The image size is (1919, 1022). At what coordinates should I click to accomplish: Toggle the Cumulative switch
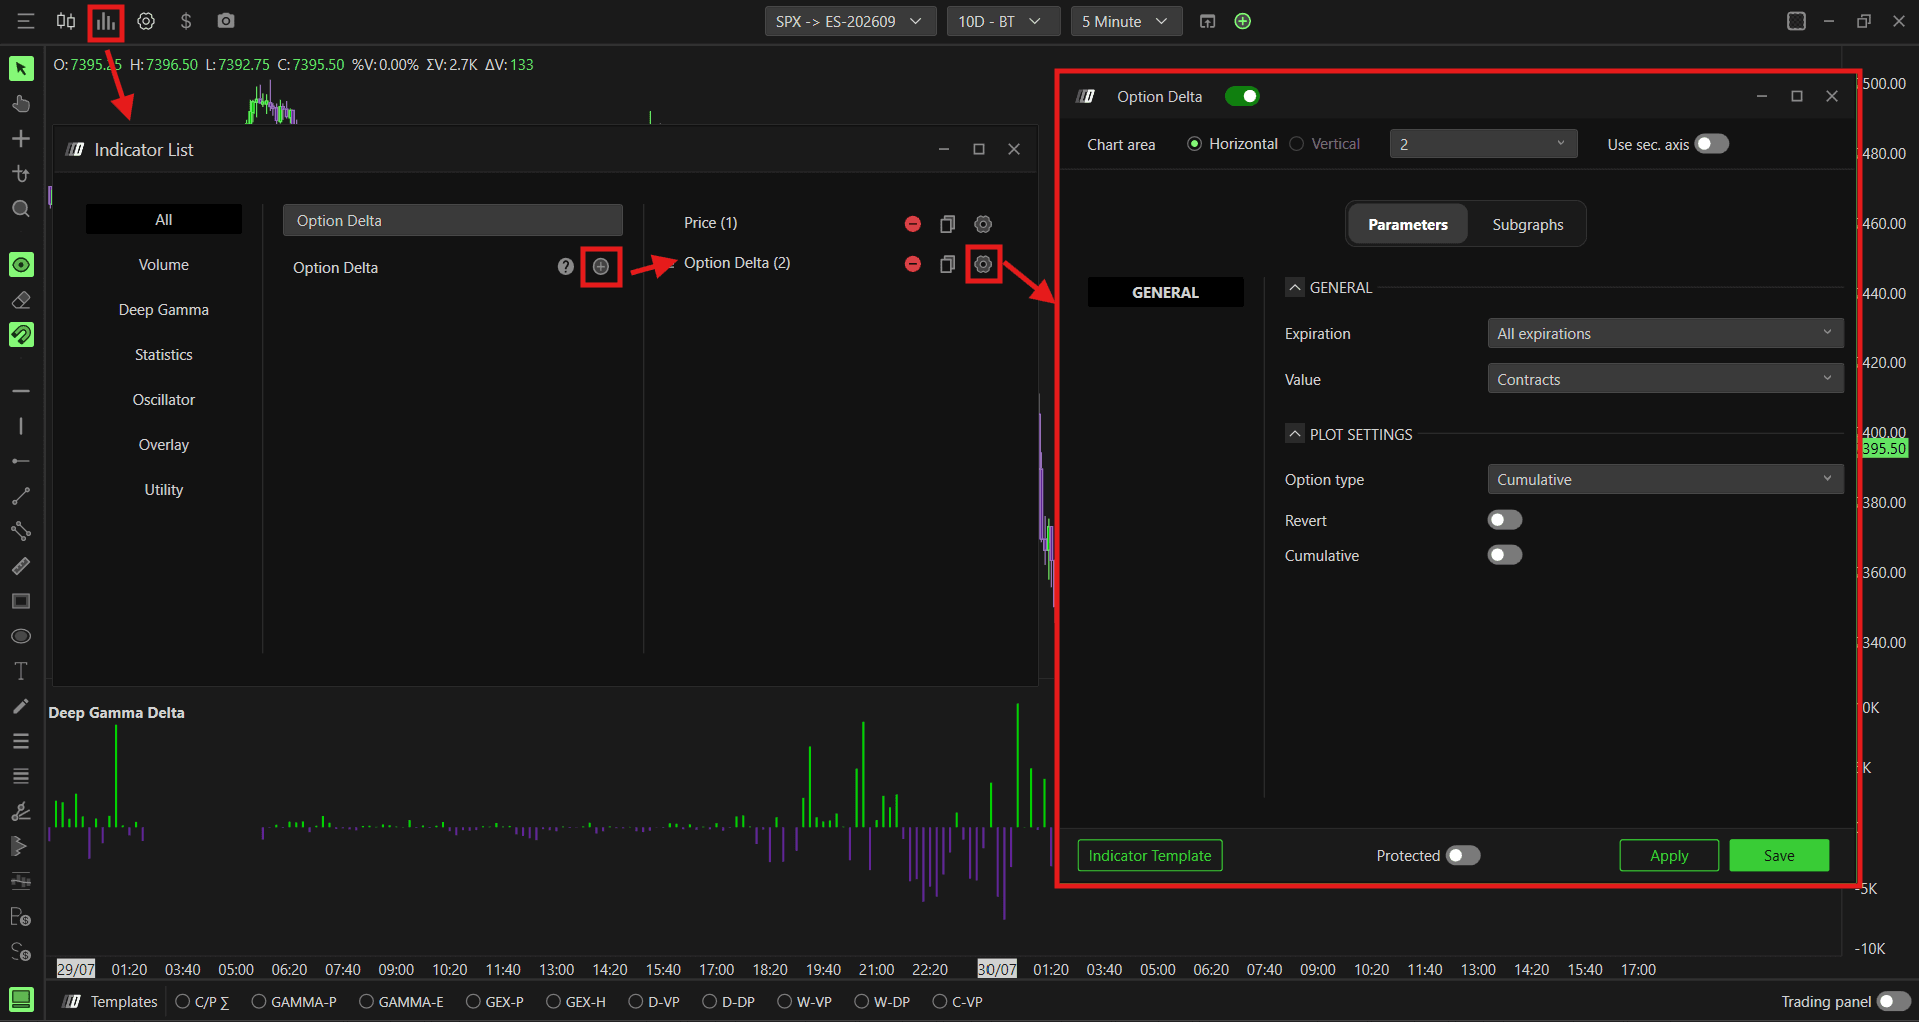[1505, 555]
